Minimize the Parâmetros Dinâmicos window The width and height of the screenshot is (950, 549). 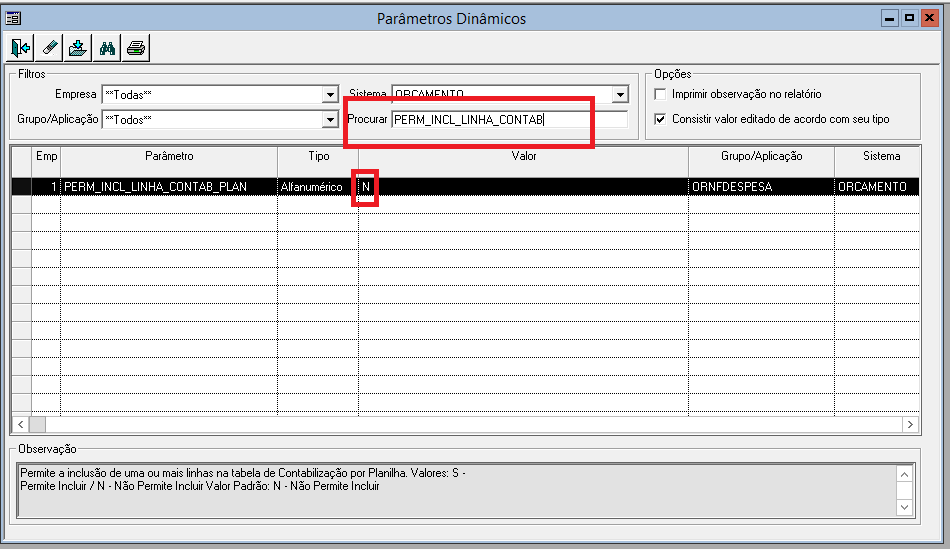tap(889, 18)
